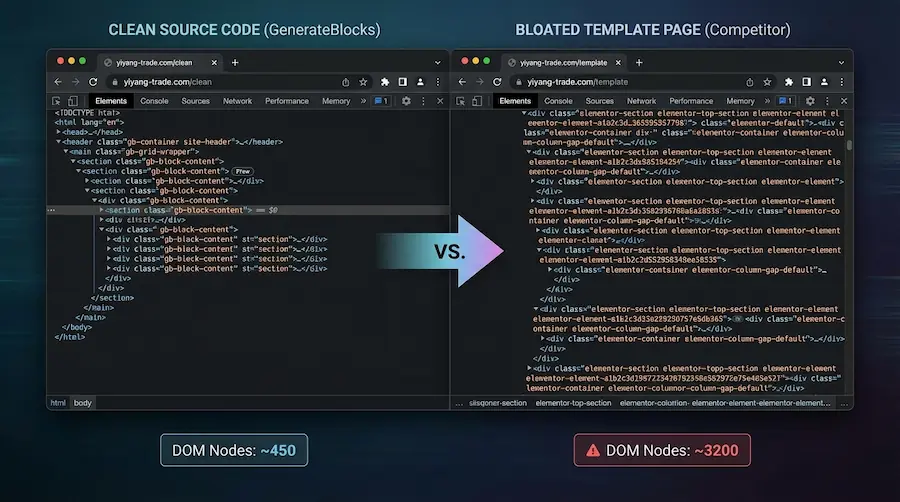Toggle device toolbar in right DevTools panel
This screenshot has height=502, width=900.
pyautogui.click(x=476, y=101)
